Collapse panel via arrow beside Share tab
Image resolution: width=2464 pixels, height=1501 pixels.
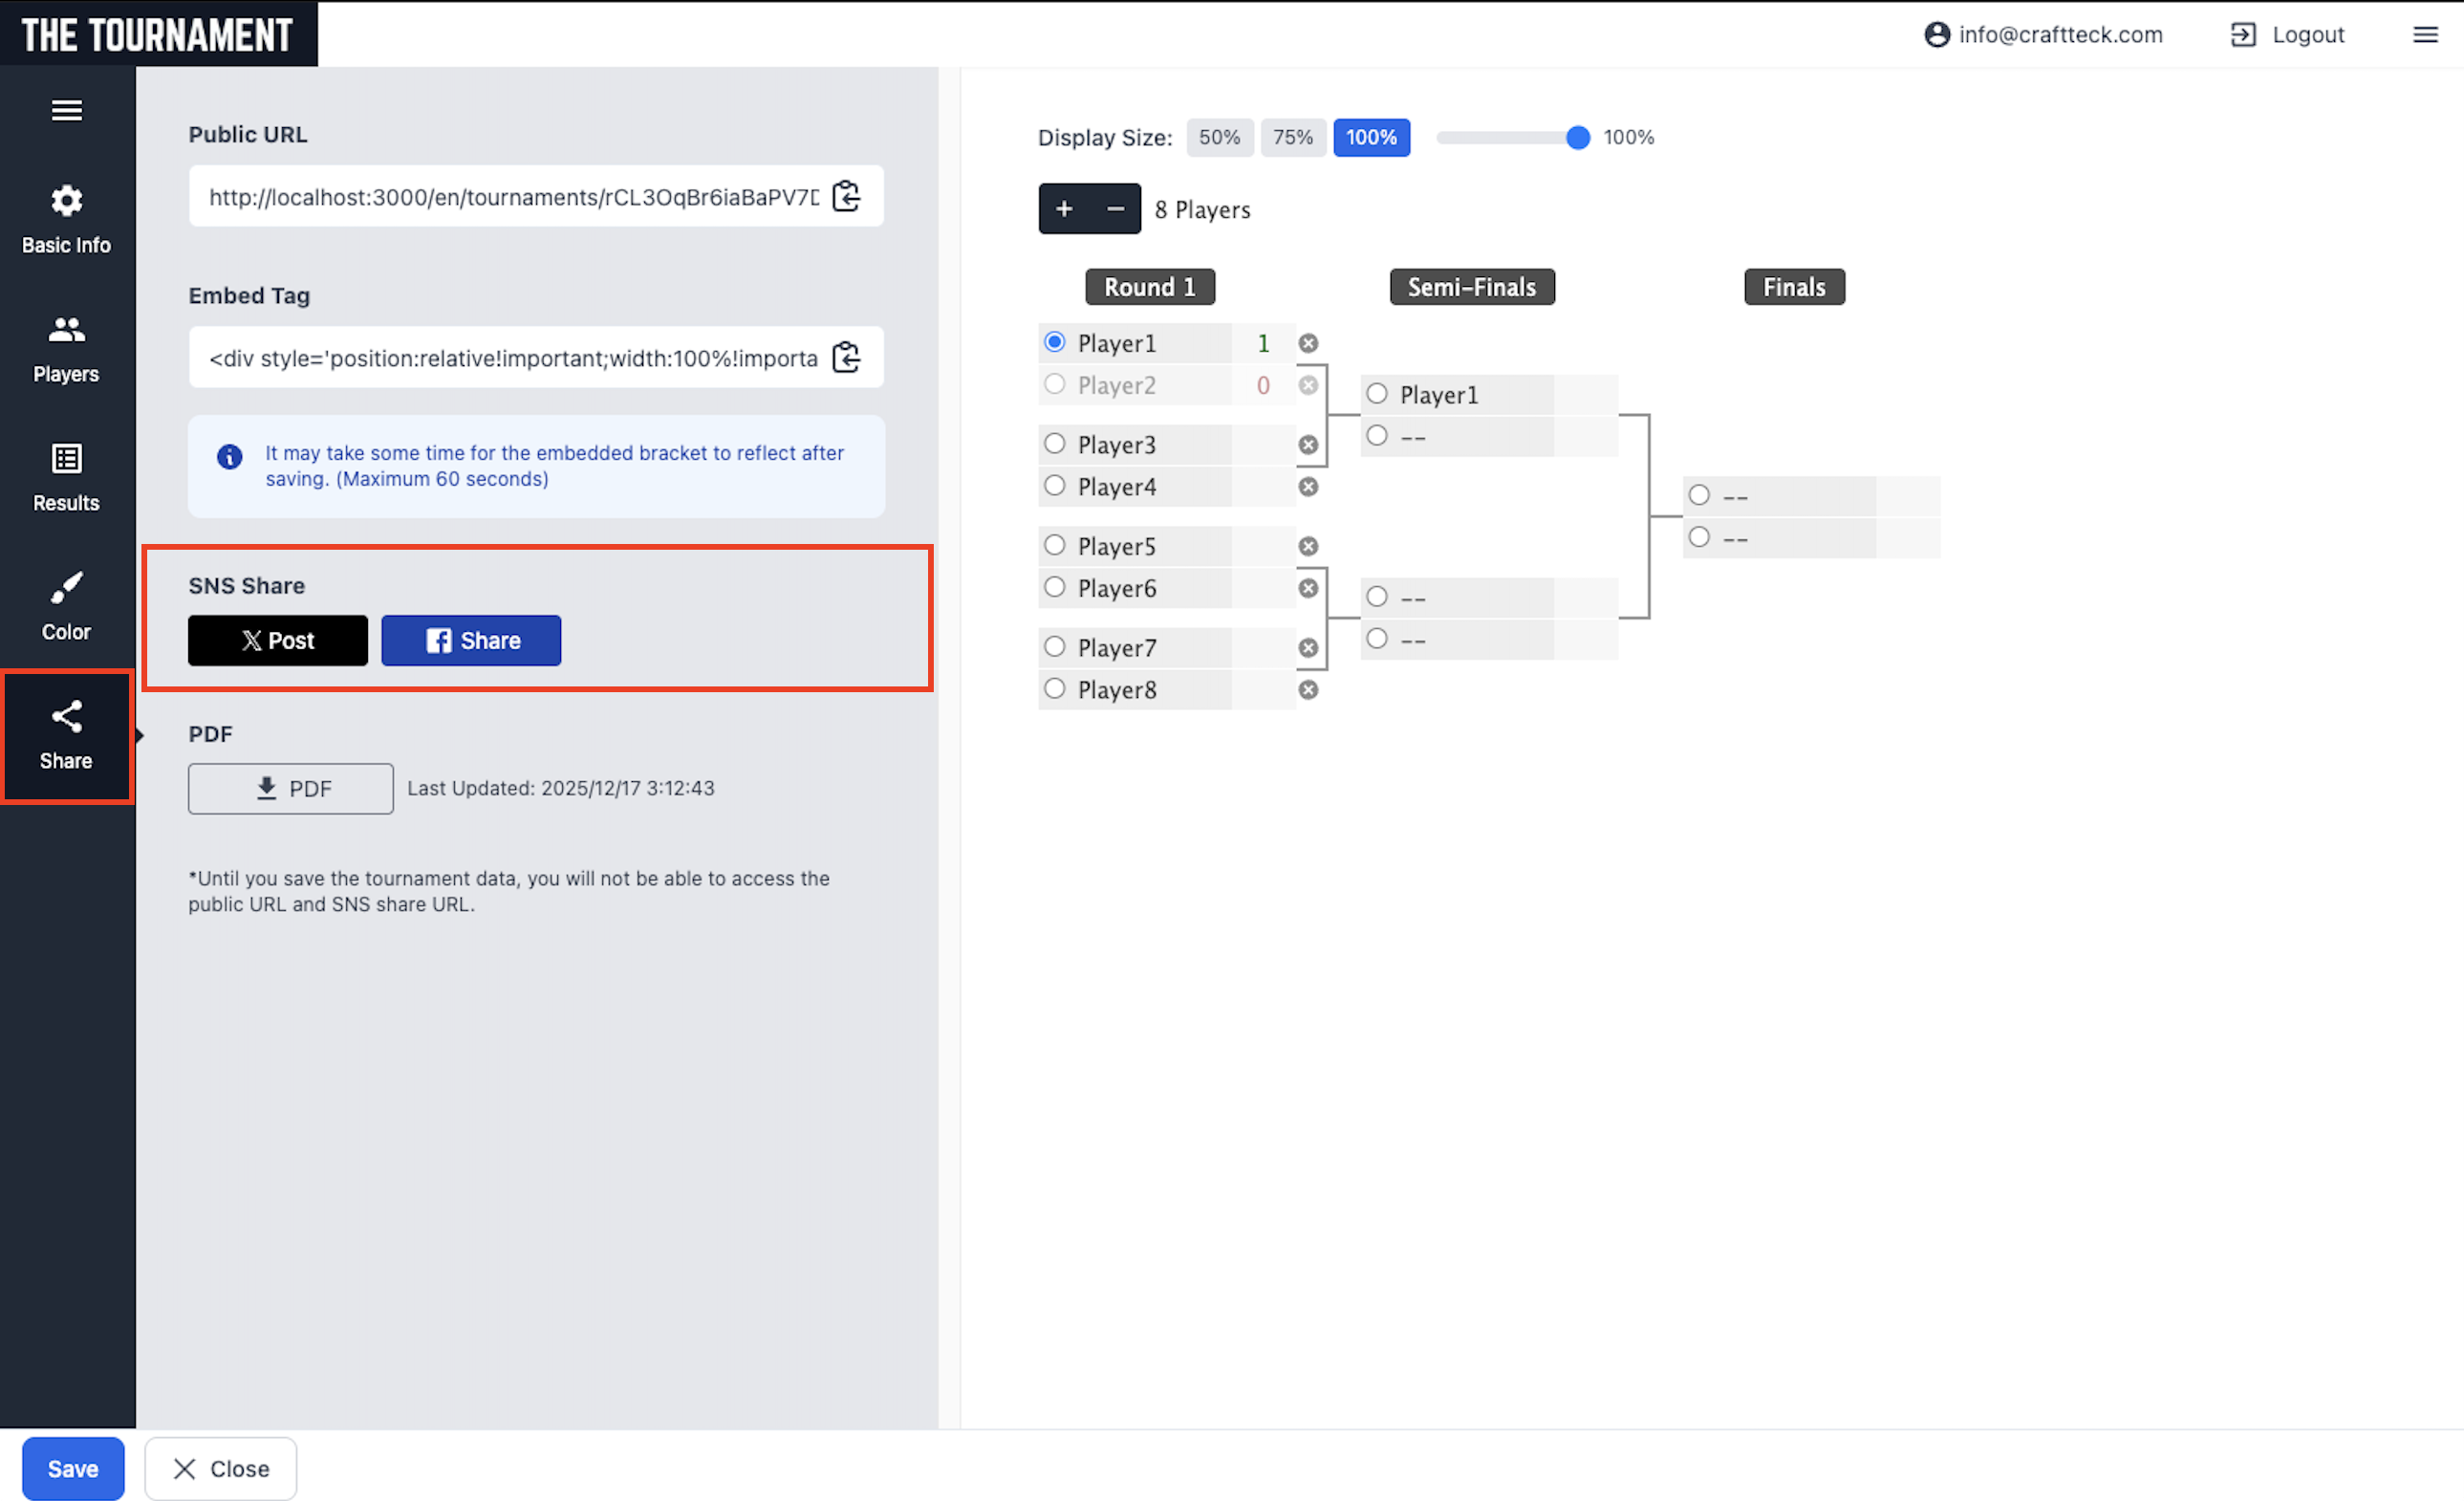tap(140, 736)
